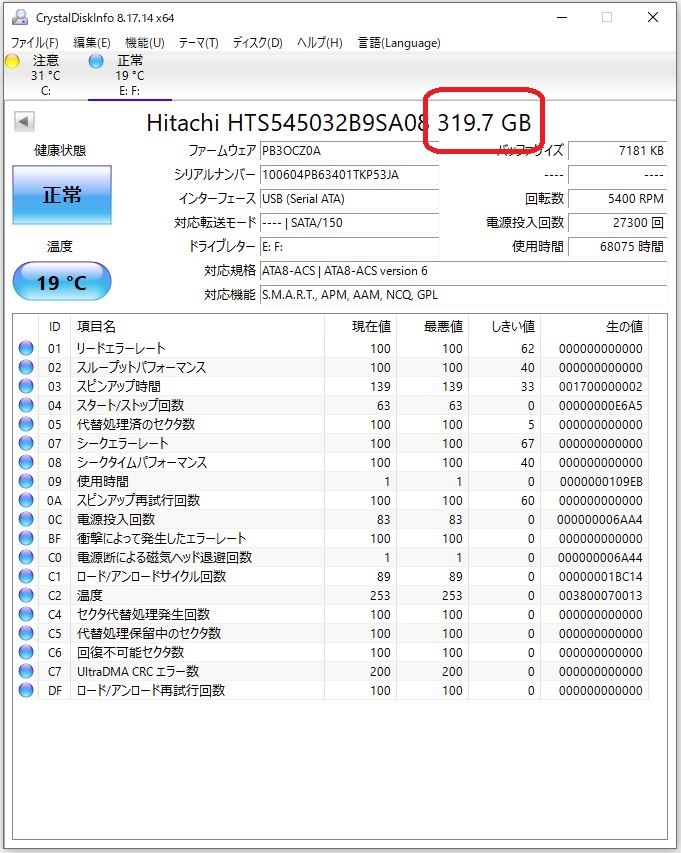Image resolution: width=681 pixels, height=853 pixels.
Task: Click the drive letter field E: F:
Action: coord(349,246)
